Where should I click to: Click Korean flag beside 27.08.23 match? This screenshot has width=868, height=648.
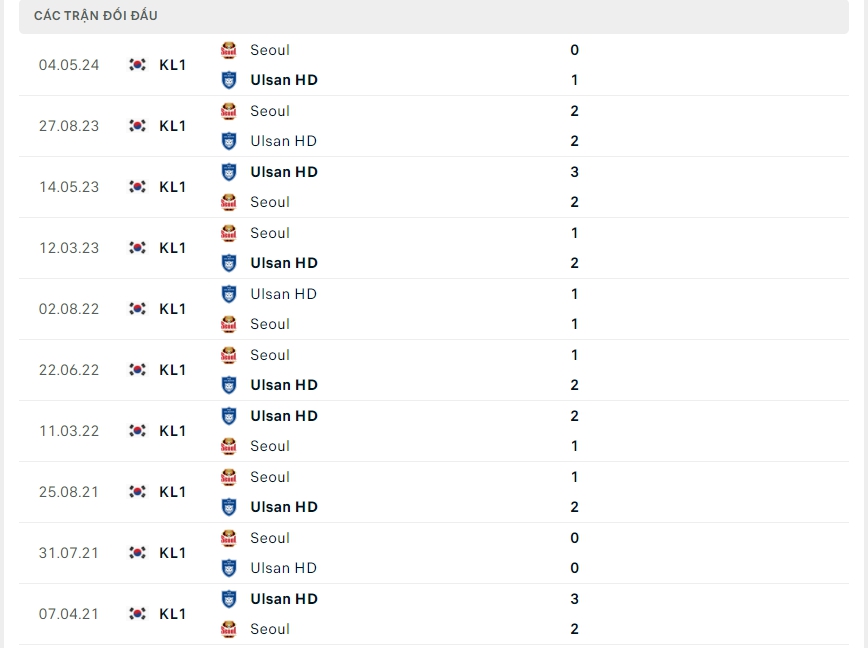click(x=138, y=126)
